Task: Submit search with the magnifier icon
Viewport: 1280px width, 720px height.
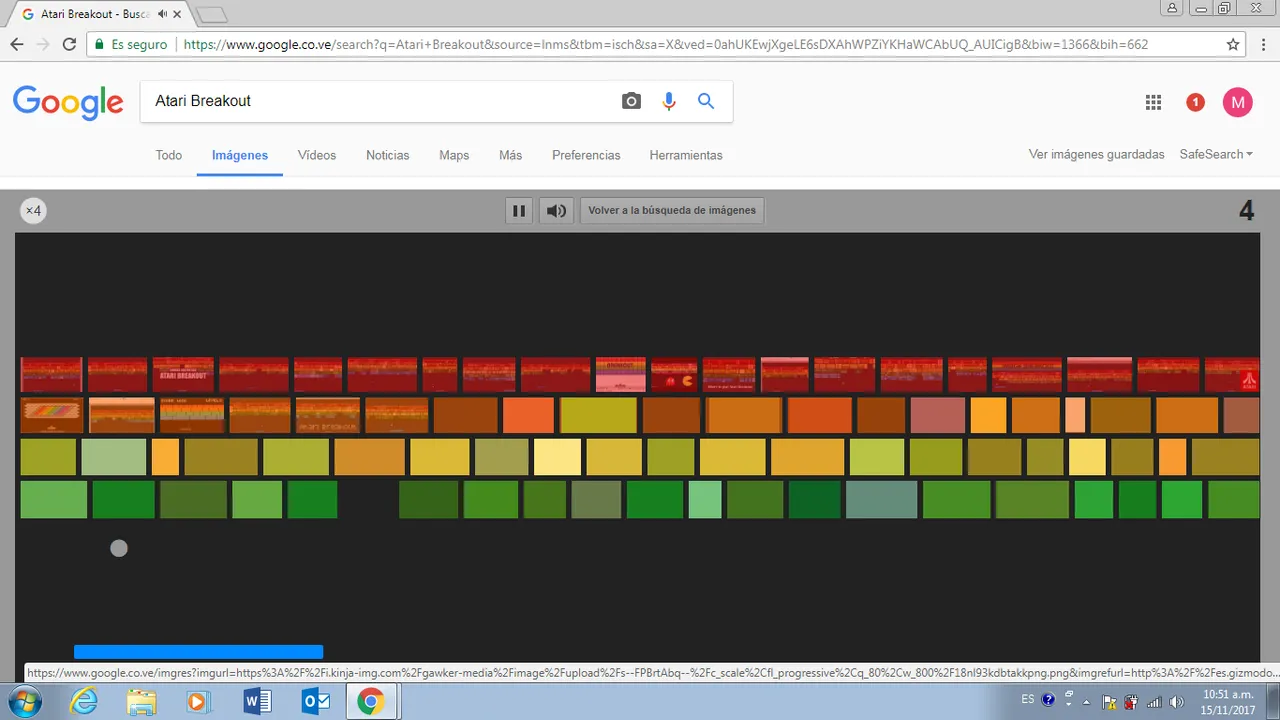Action: click(x=706, y=101)
